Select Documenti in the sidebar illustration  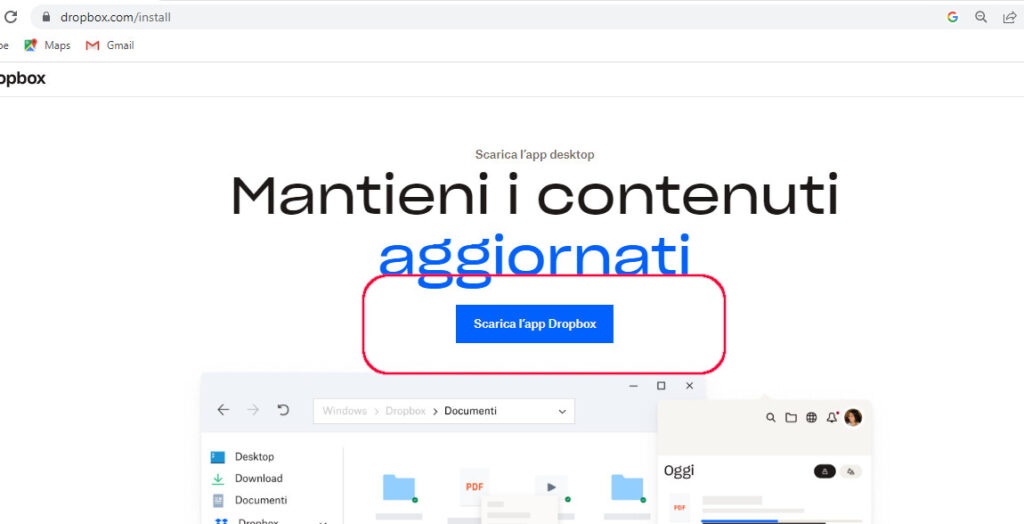point(249,500)
